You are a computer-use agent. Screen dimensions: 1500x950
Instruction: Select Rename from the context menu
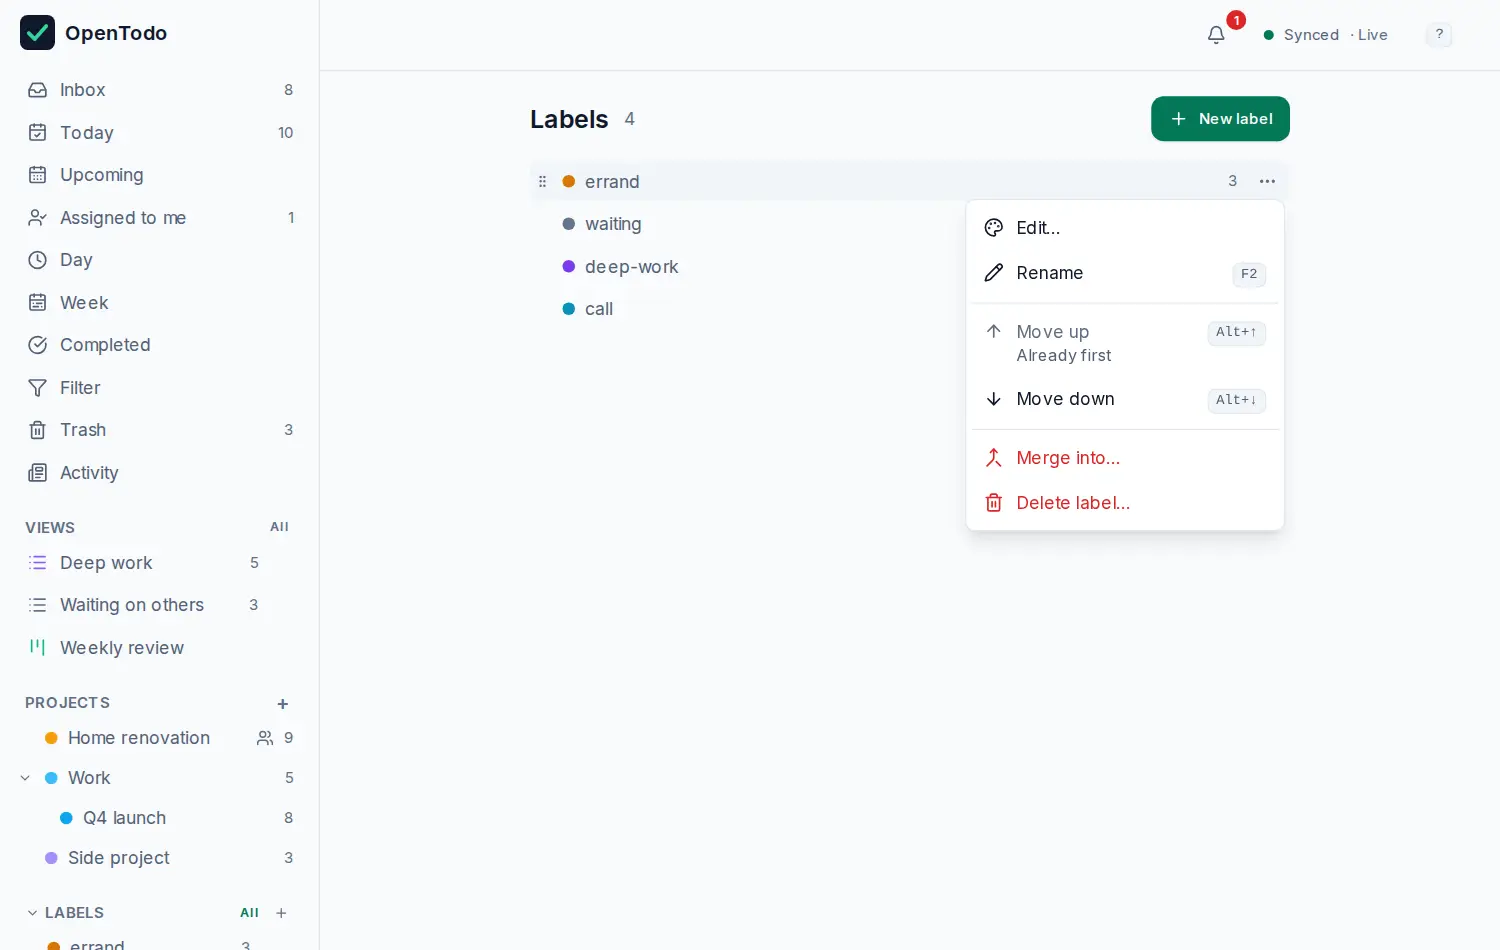(x=1125, y=273)
